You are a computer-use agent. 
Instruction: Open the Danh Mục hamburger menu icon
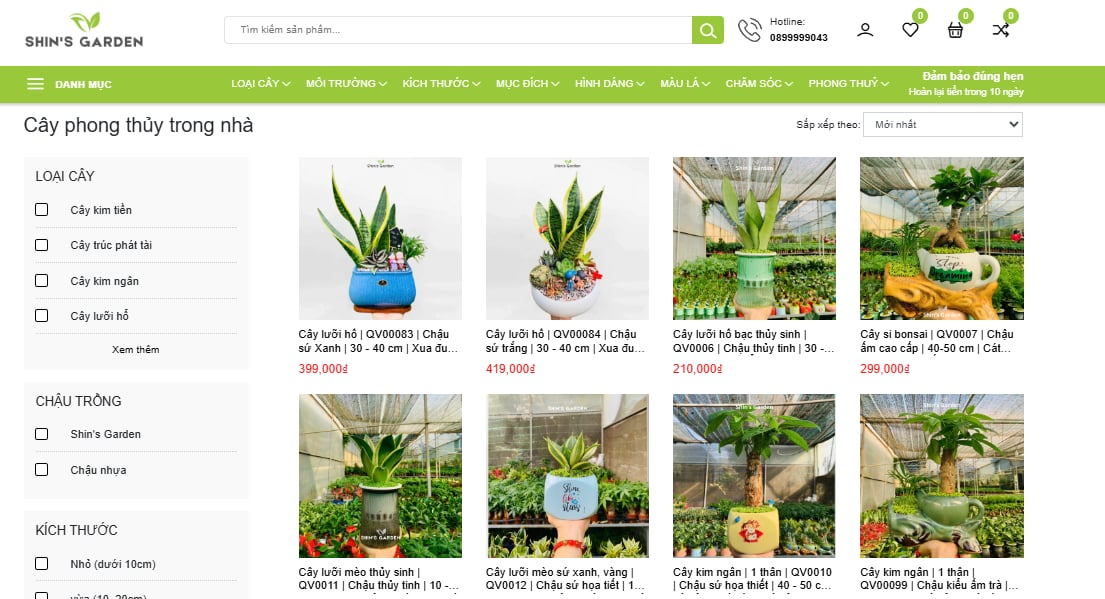pos(35,84)
